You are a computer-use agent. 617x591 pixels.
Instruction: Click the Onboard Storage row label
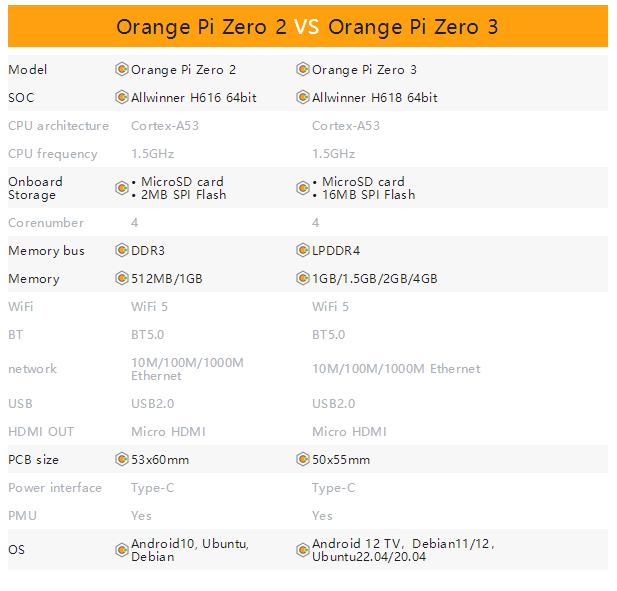click(x=35, y=188)
